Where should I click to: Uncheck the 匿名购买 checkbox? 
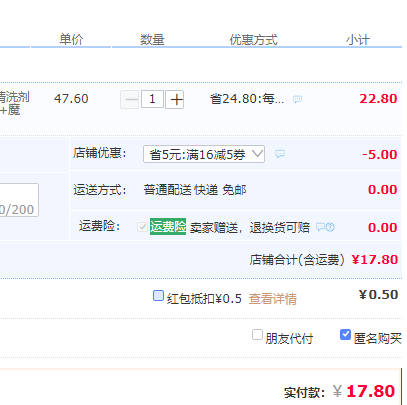point(345,334)
